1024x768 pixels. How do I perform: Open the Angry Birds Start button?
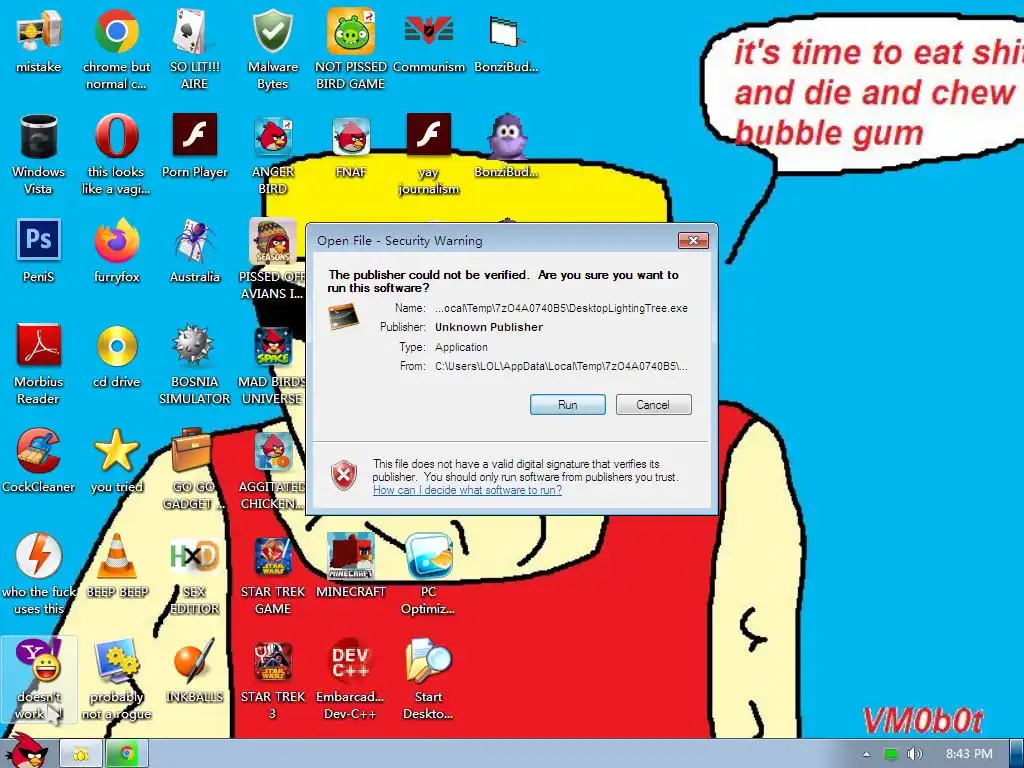(x=26, y=750)
